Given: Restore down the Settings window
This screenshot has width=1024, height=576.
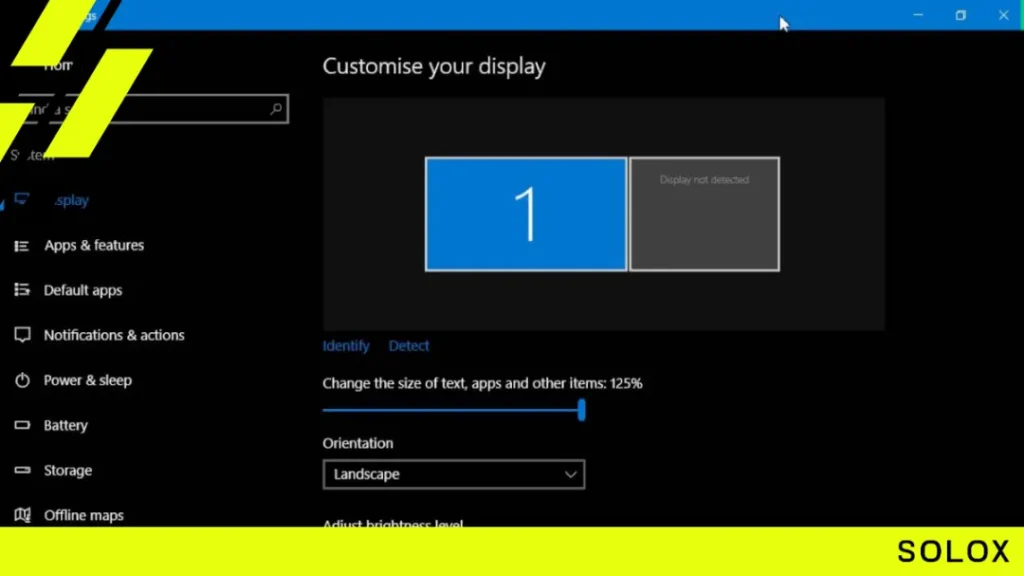Looking at the screenshot, I should [961, 15].
